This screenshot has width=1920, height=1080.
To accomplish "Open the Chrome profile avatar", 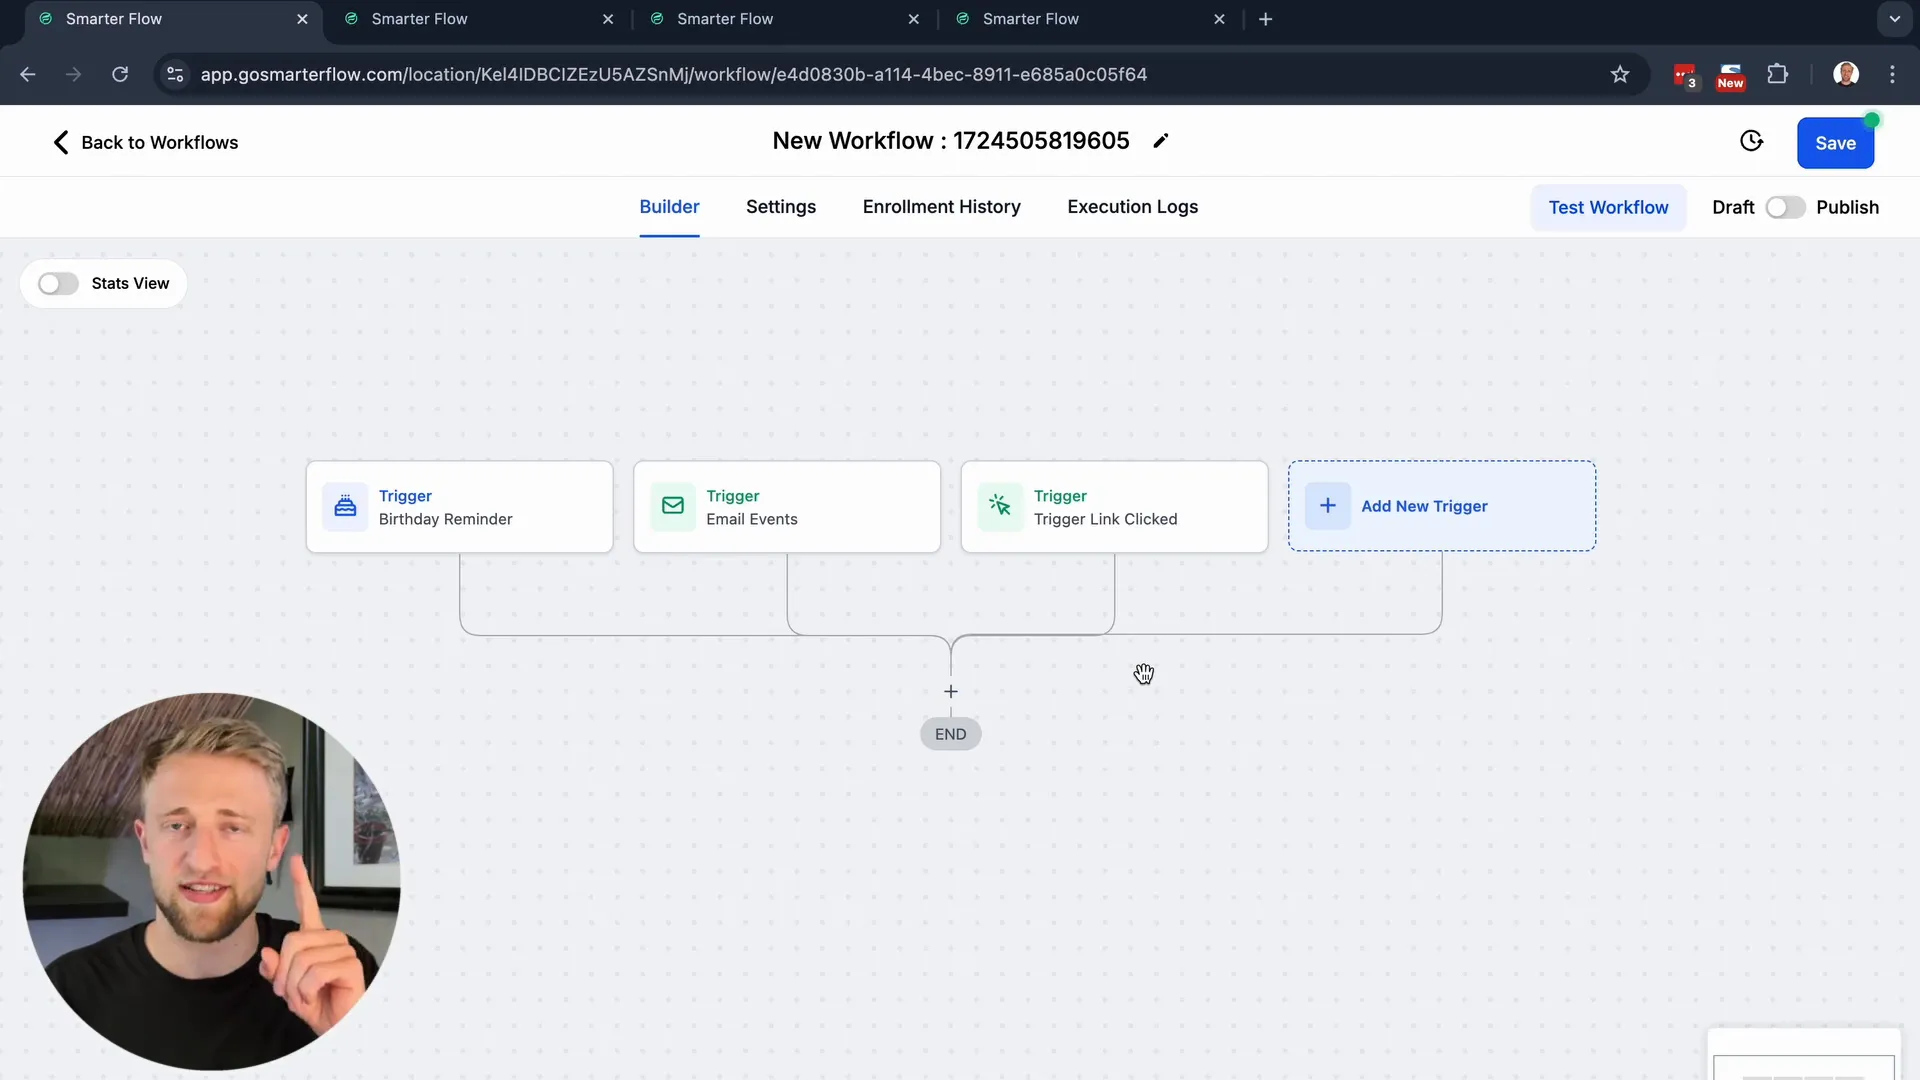I will click(x=1846, y=74).
